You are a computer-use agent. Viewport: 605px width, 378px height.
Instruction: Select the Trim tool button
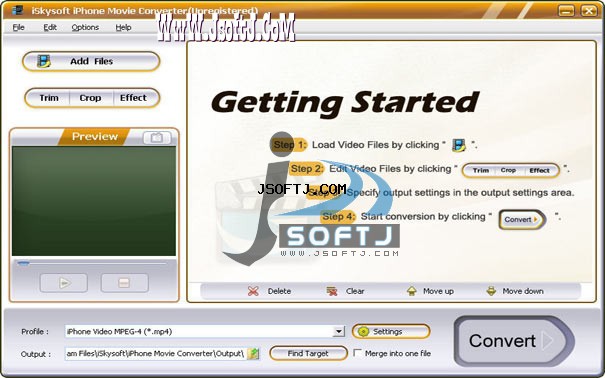click(48, 98)
